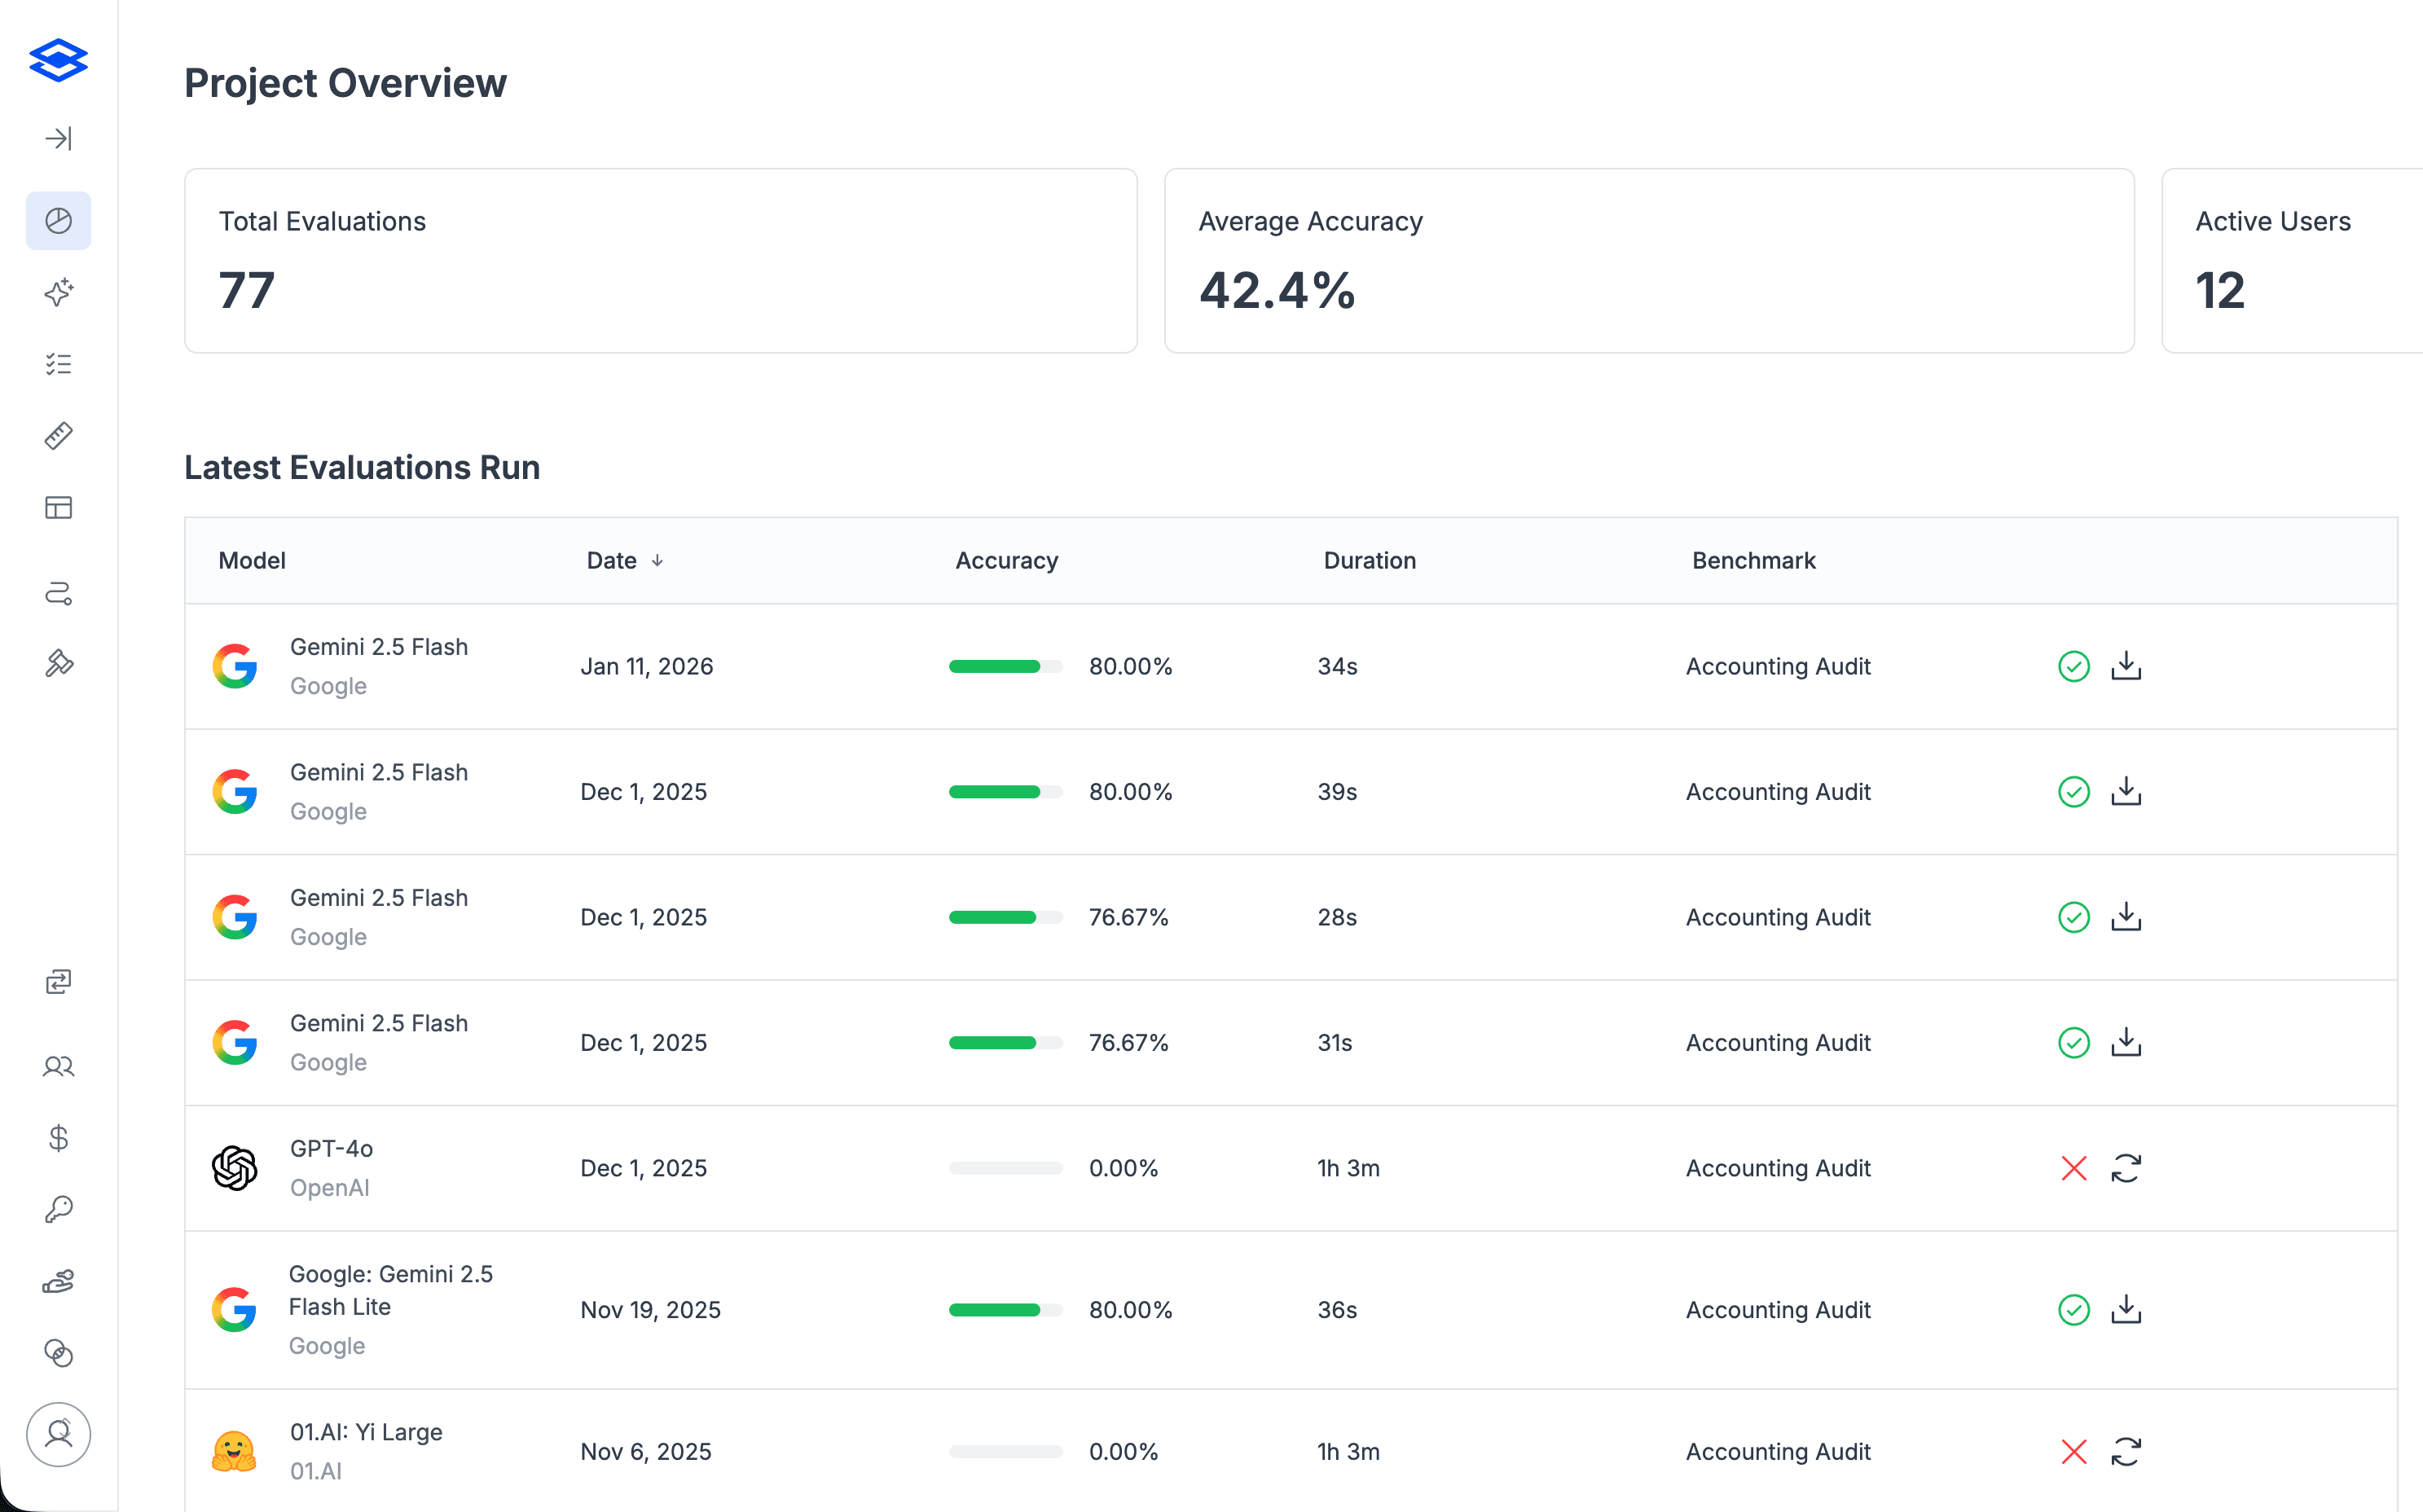This screenshot has width=2423, height=1512.
Task: Retry the failed GPT-4o evaluation
Action: [2125, 1168]
